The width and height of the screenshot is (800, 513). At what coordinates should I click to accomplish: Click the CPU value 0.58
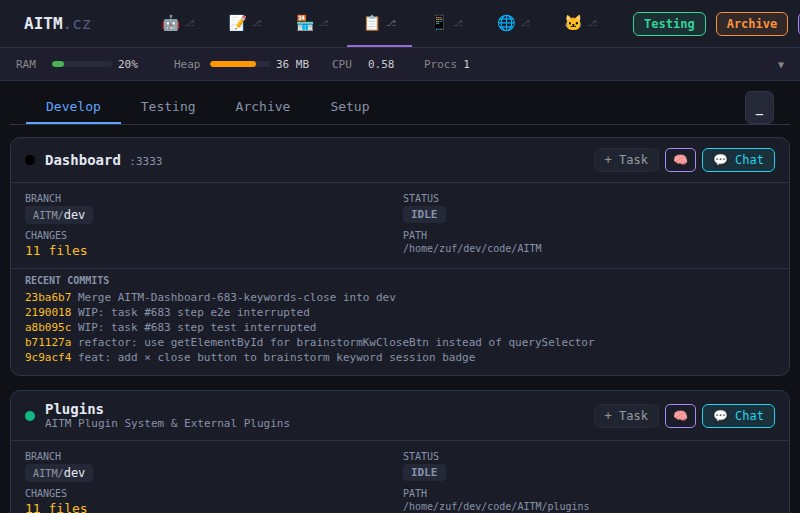point(381,64)
